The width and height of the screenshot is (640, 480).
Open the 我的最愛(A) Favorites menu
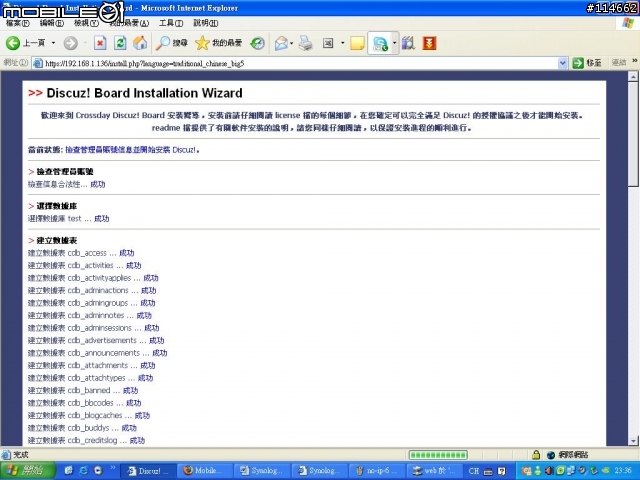(x=129, y=23)
